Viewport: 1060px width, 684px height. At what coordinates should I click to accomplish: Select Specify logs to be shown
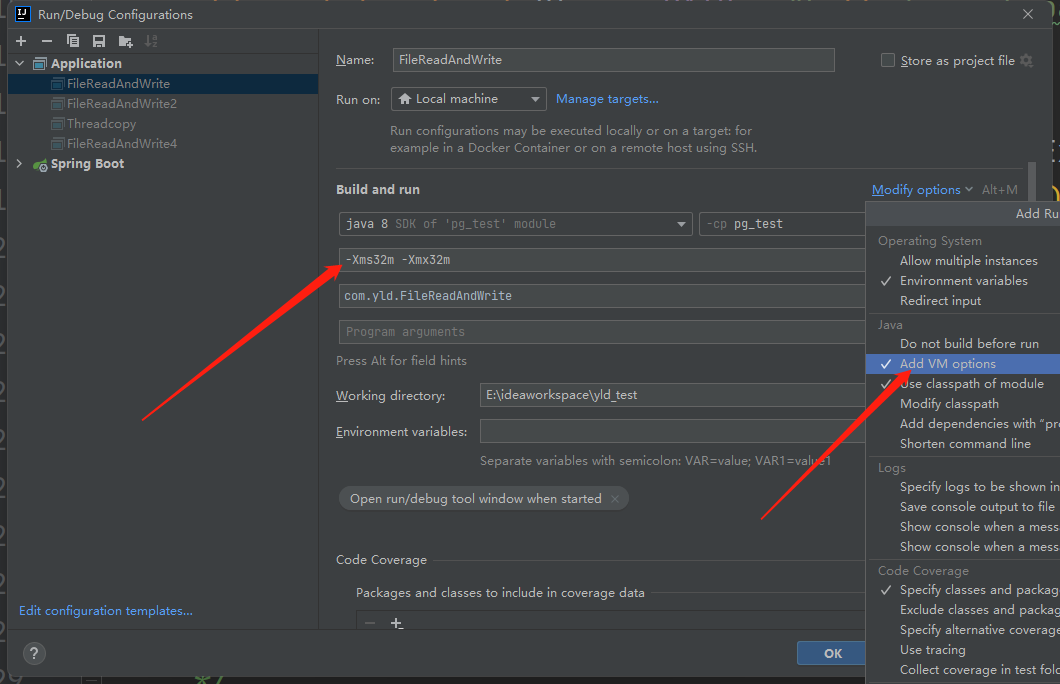tap(963, 487)
